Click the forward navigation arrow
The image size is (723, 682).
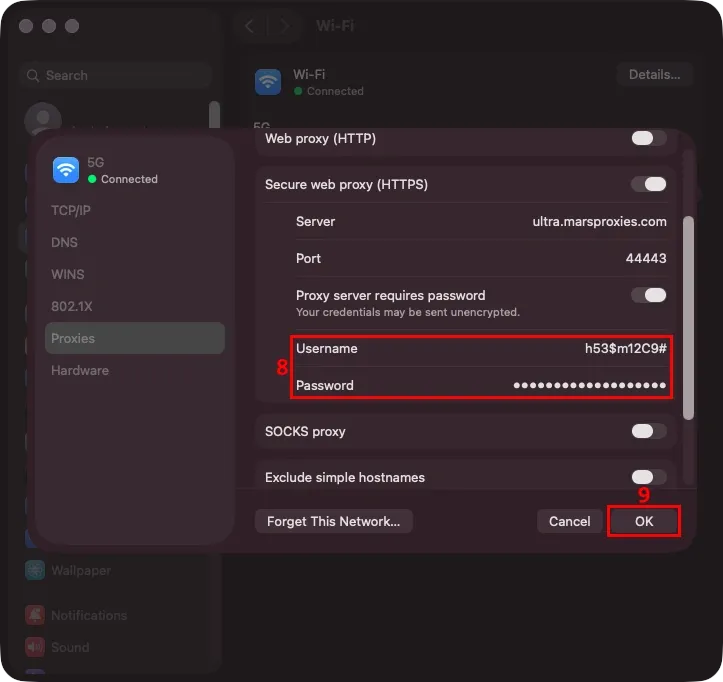(284, 26)
